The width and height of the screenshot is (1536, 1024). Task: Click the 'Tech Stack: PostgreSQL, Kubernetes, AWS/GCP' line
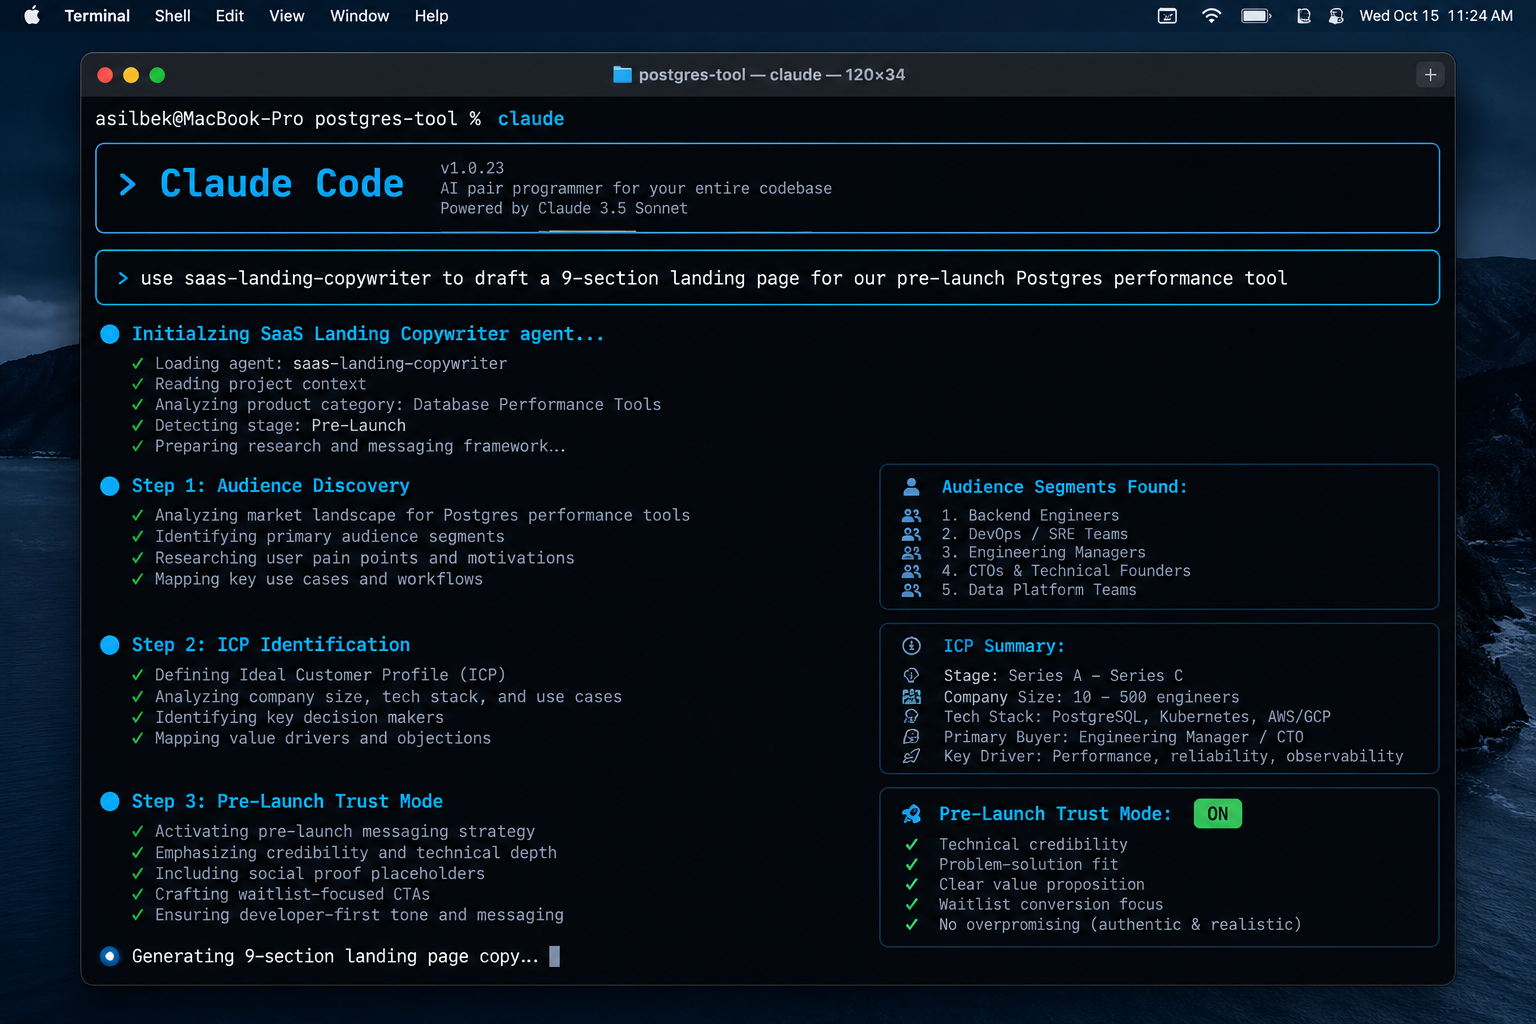click(1137, 717)
